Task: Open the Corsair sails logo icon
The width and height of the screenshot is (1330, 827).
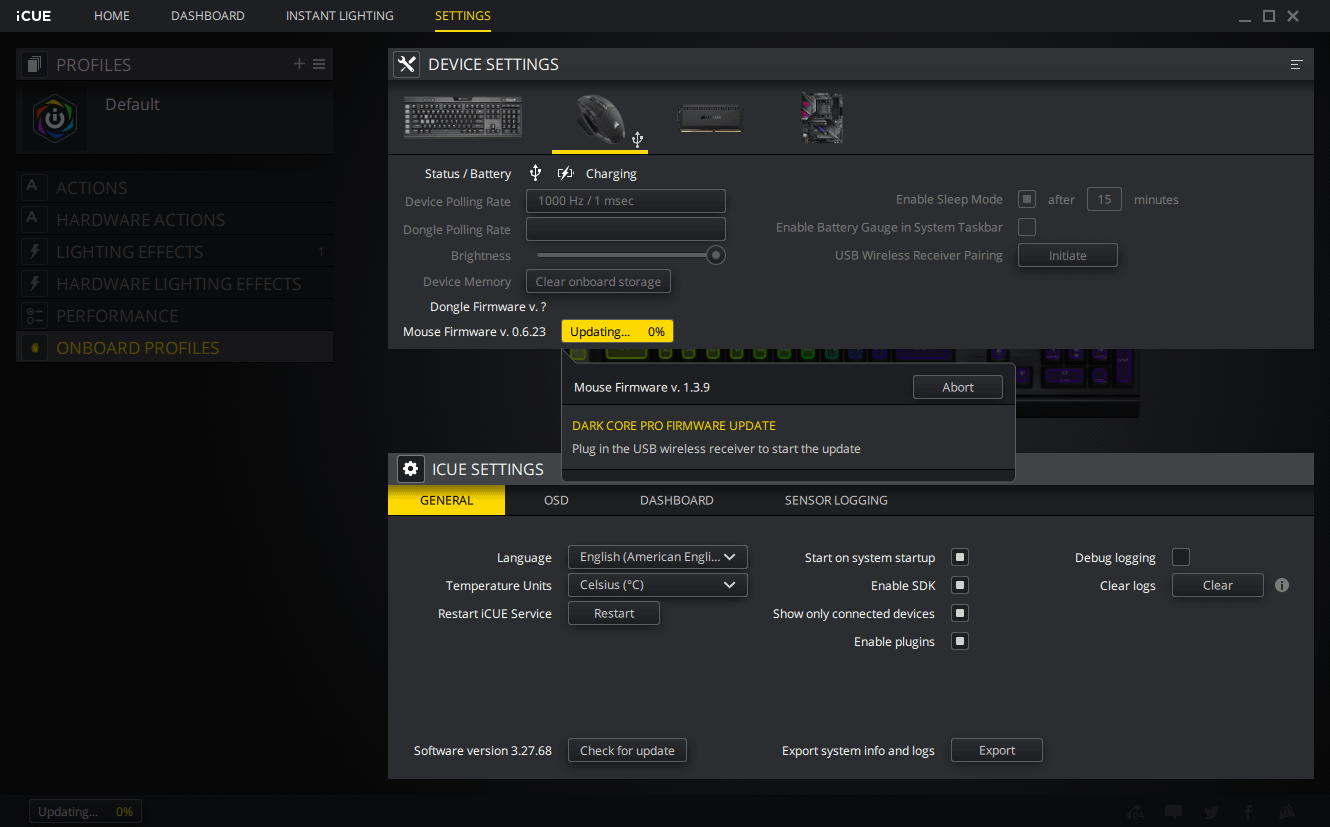Action: (x=1288, y=812)
